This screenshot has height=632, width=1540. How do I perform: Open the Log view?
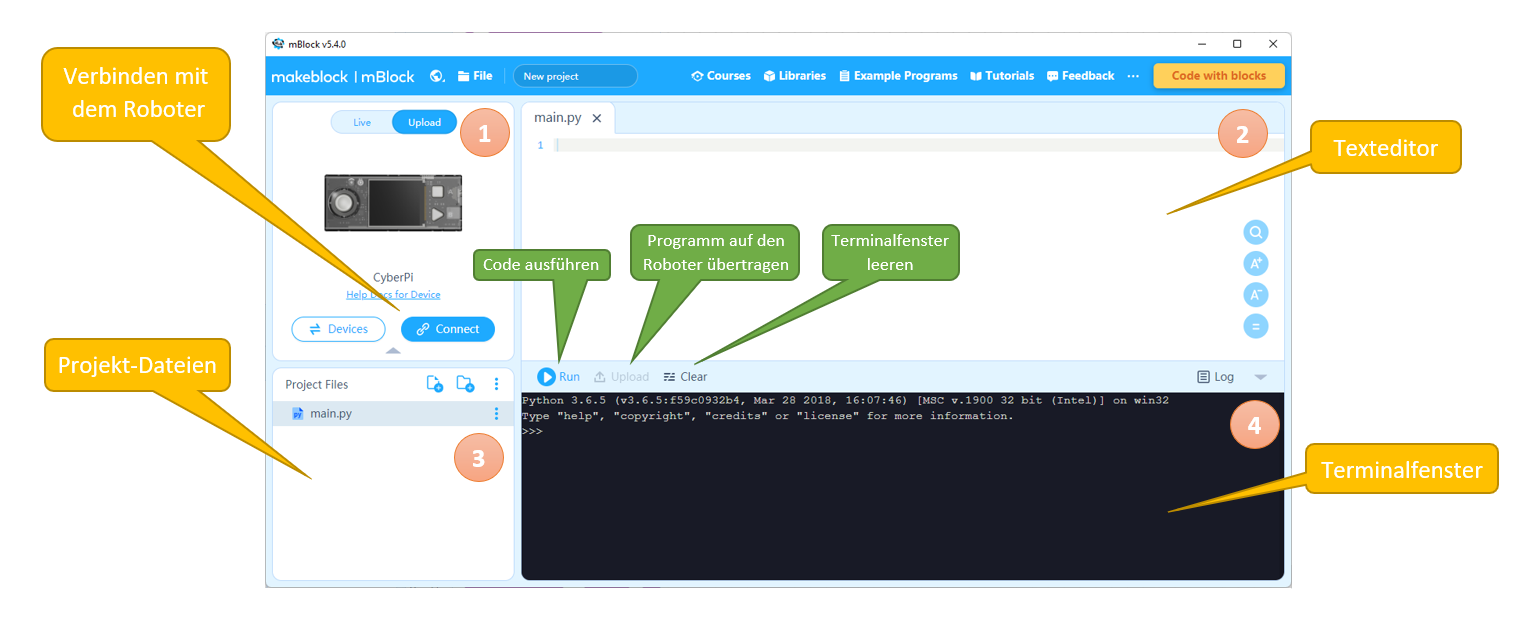[1216, 377]
